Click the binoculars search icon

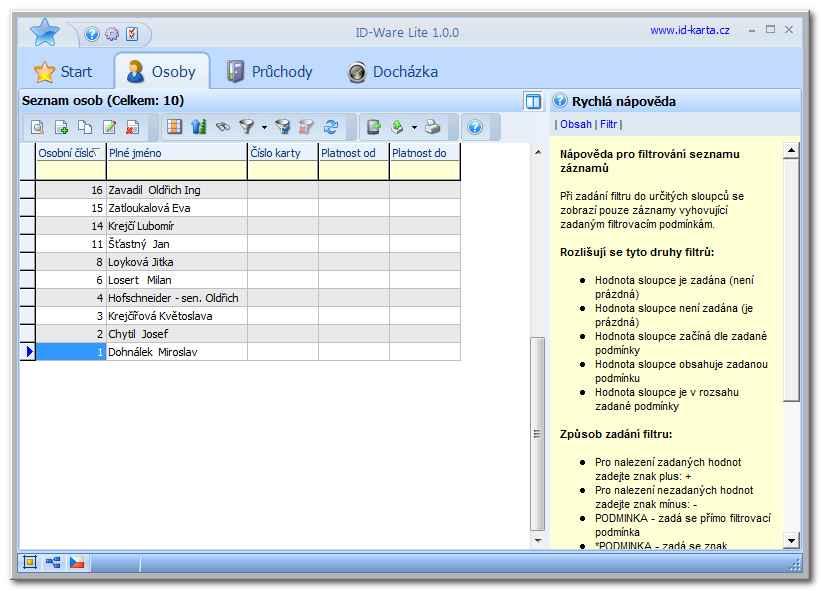click(x=223, y=127)
